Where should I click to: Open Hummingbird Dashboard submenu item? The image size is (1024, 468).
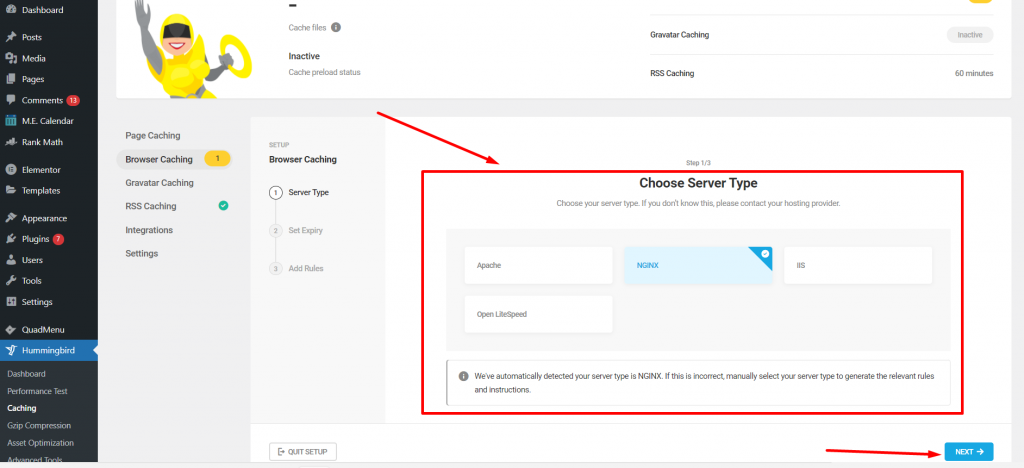point(26,374)
